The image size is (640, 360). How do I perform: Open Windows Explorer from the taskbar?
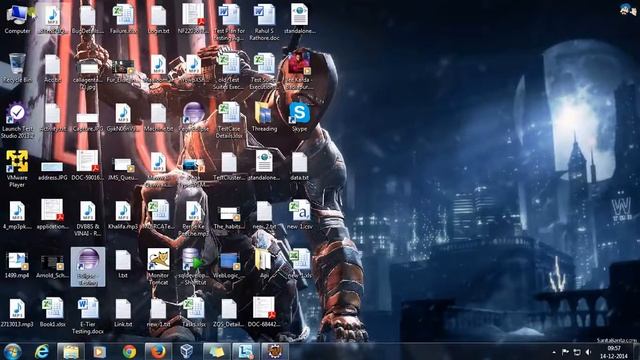pyautogui.click(x=71, y=351)
